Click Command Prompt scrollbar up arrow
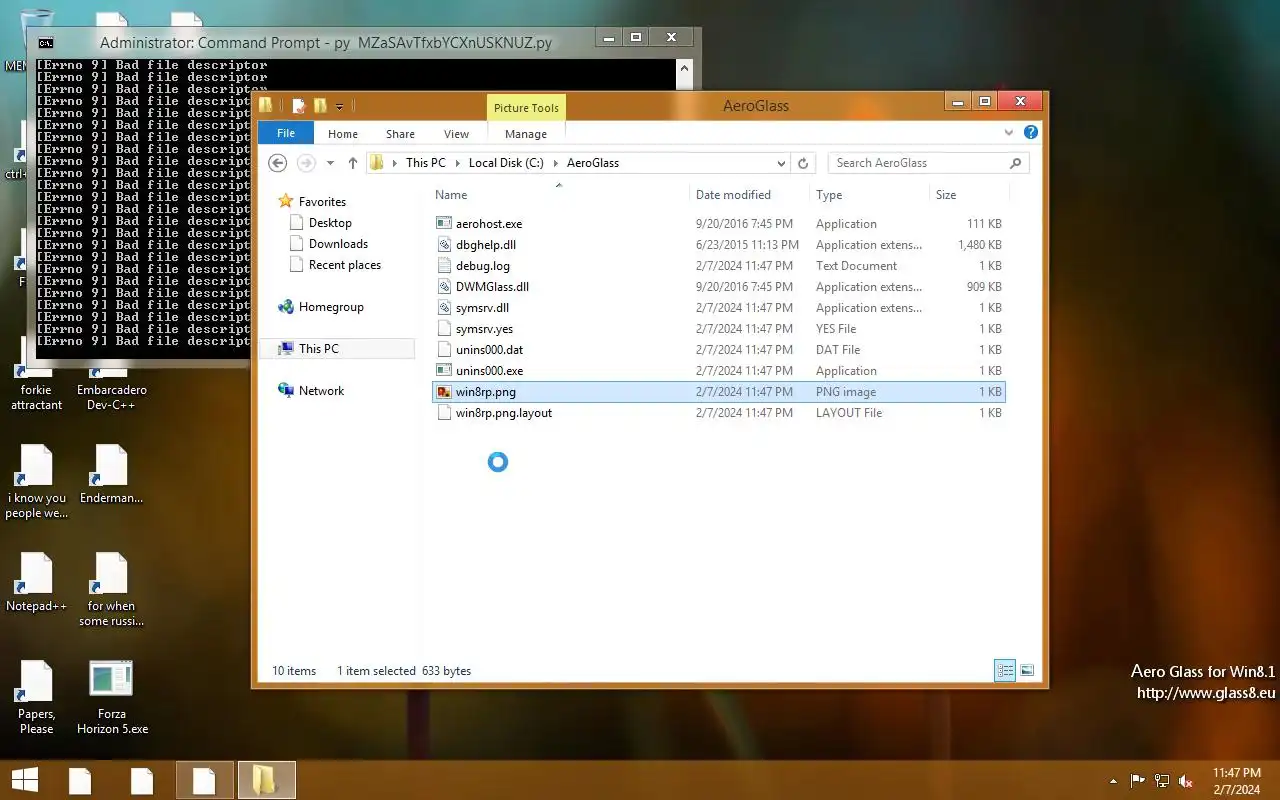The image size is (1280, 800). click(x=685, y=69)
